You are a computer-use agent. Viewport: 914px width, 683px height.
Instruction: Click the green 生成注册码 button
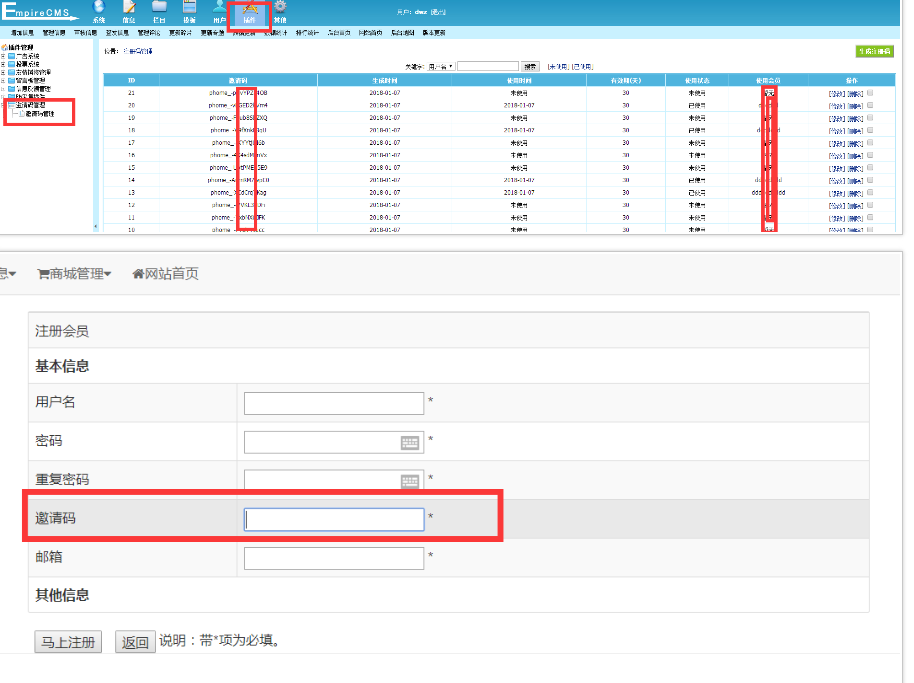[x=874, y=51]
